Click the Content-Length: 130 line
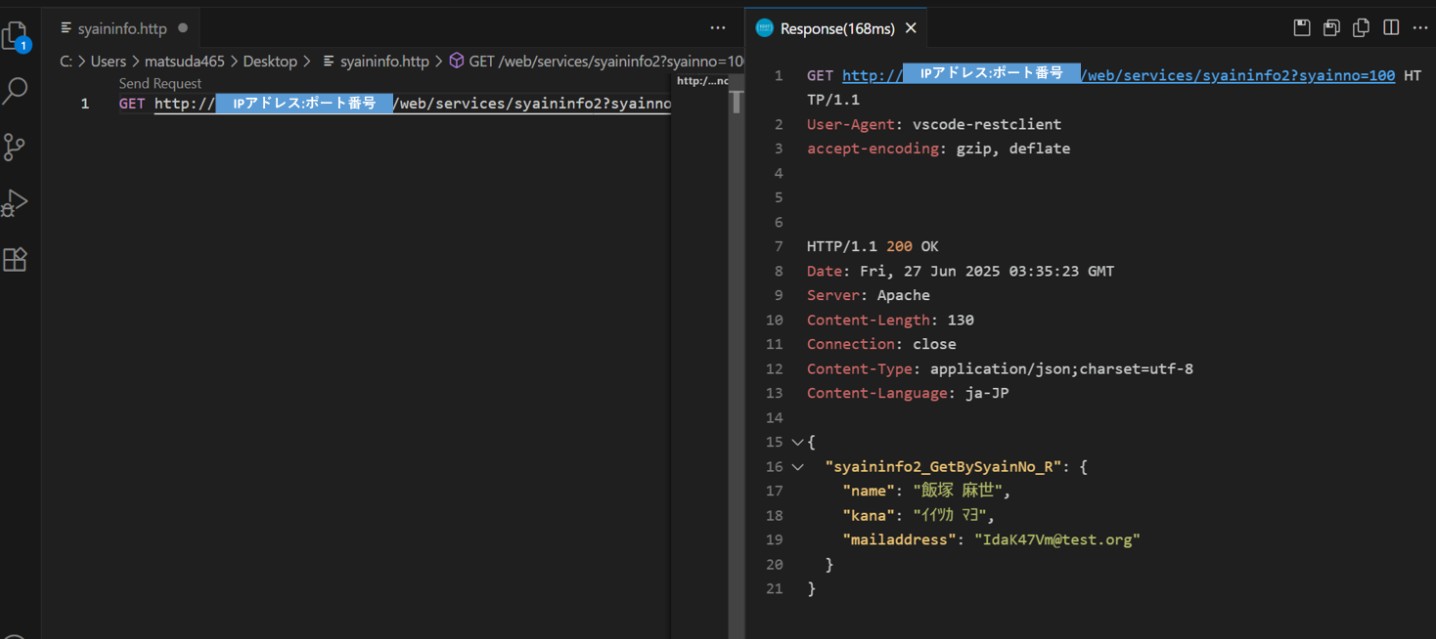1436x639 pixels. pyautogui.click(x=890, y=320)
